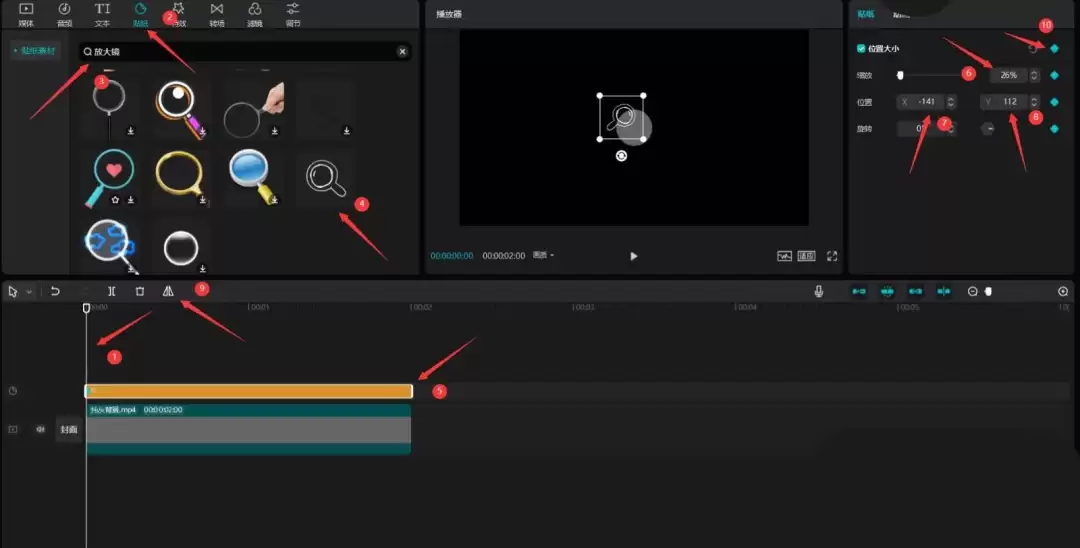This screenshot has width=1080, height=548.
Task: Click the delete trash icon
Action: [x=140, y=291]
